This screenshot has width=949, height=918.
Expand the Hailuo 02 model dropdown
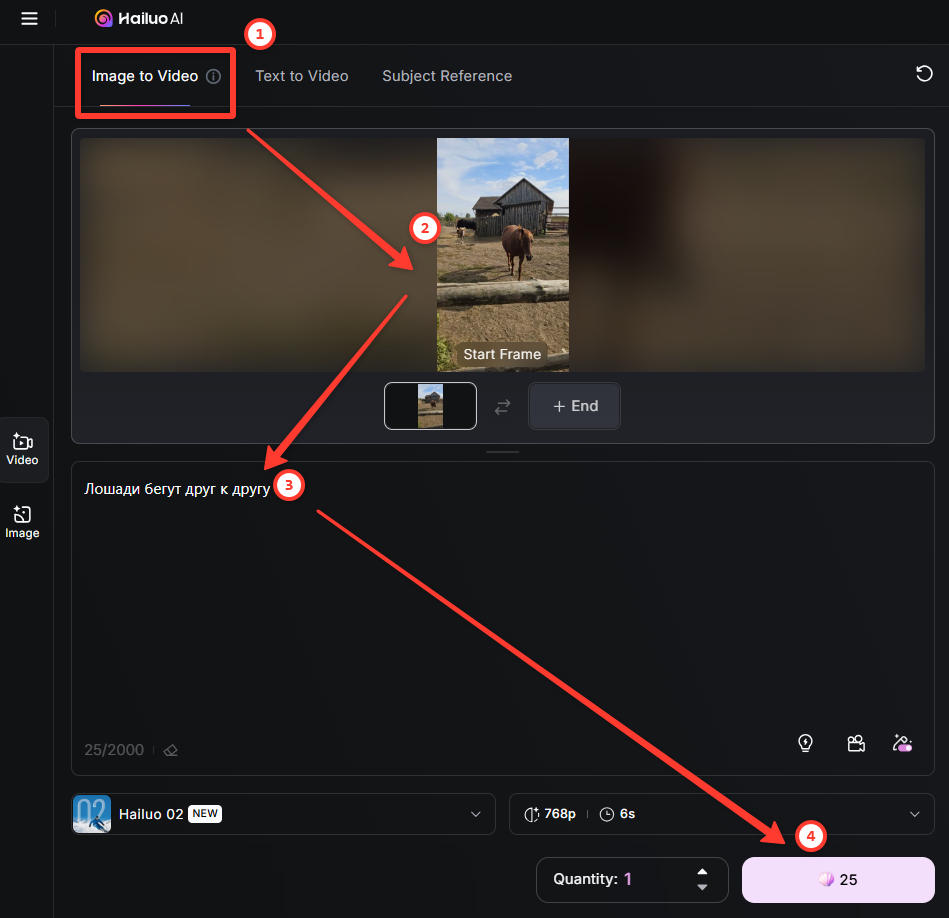coord(476,814)
